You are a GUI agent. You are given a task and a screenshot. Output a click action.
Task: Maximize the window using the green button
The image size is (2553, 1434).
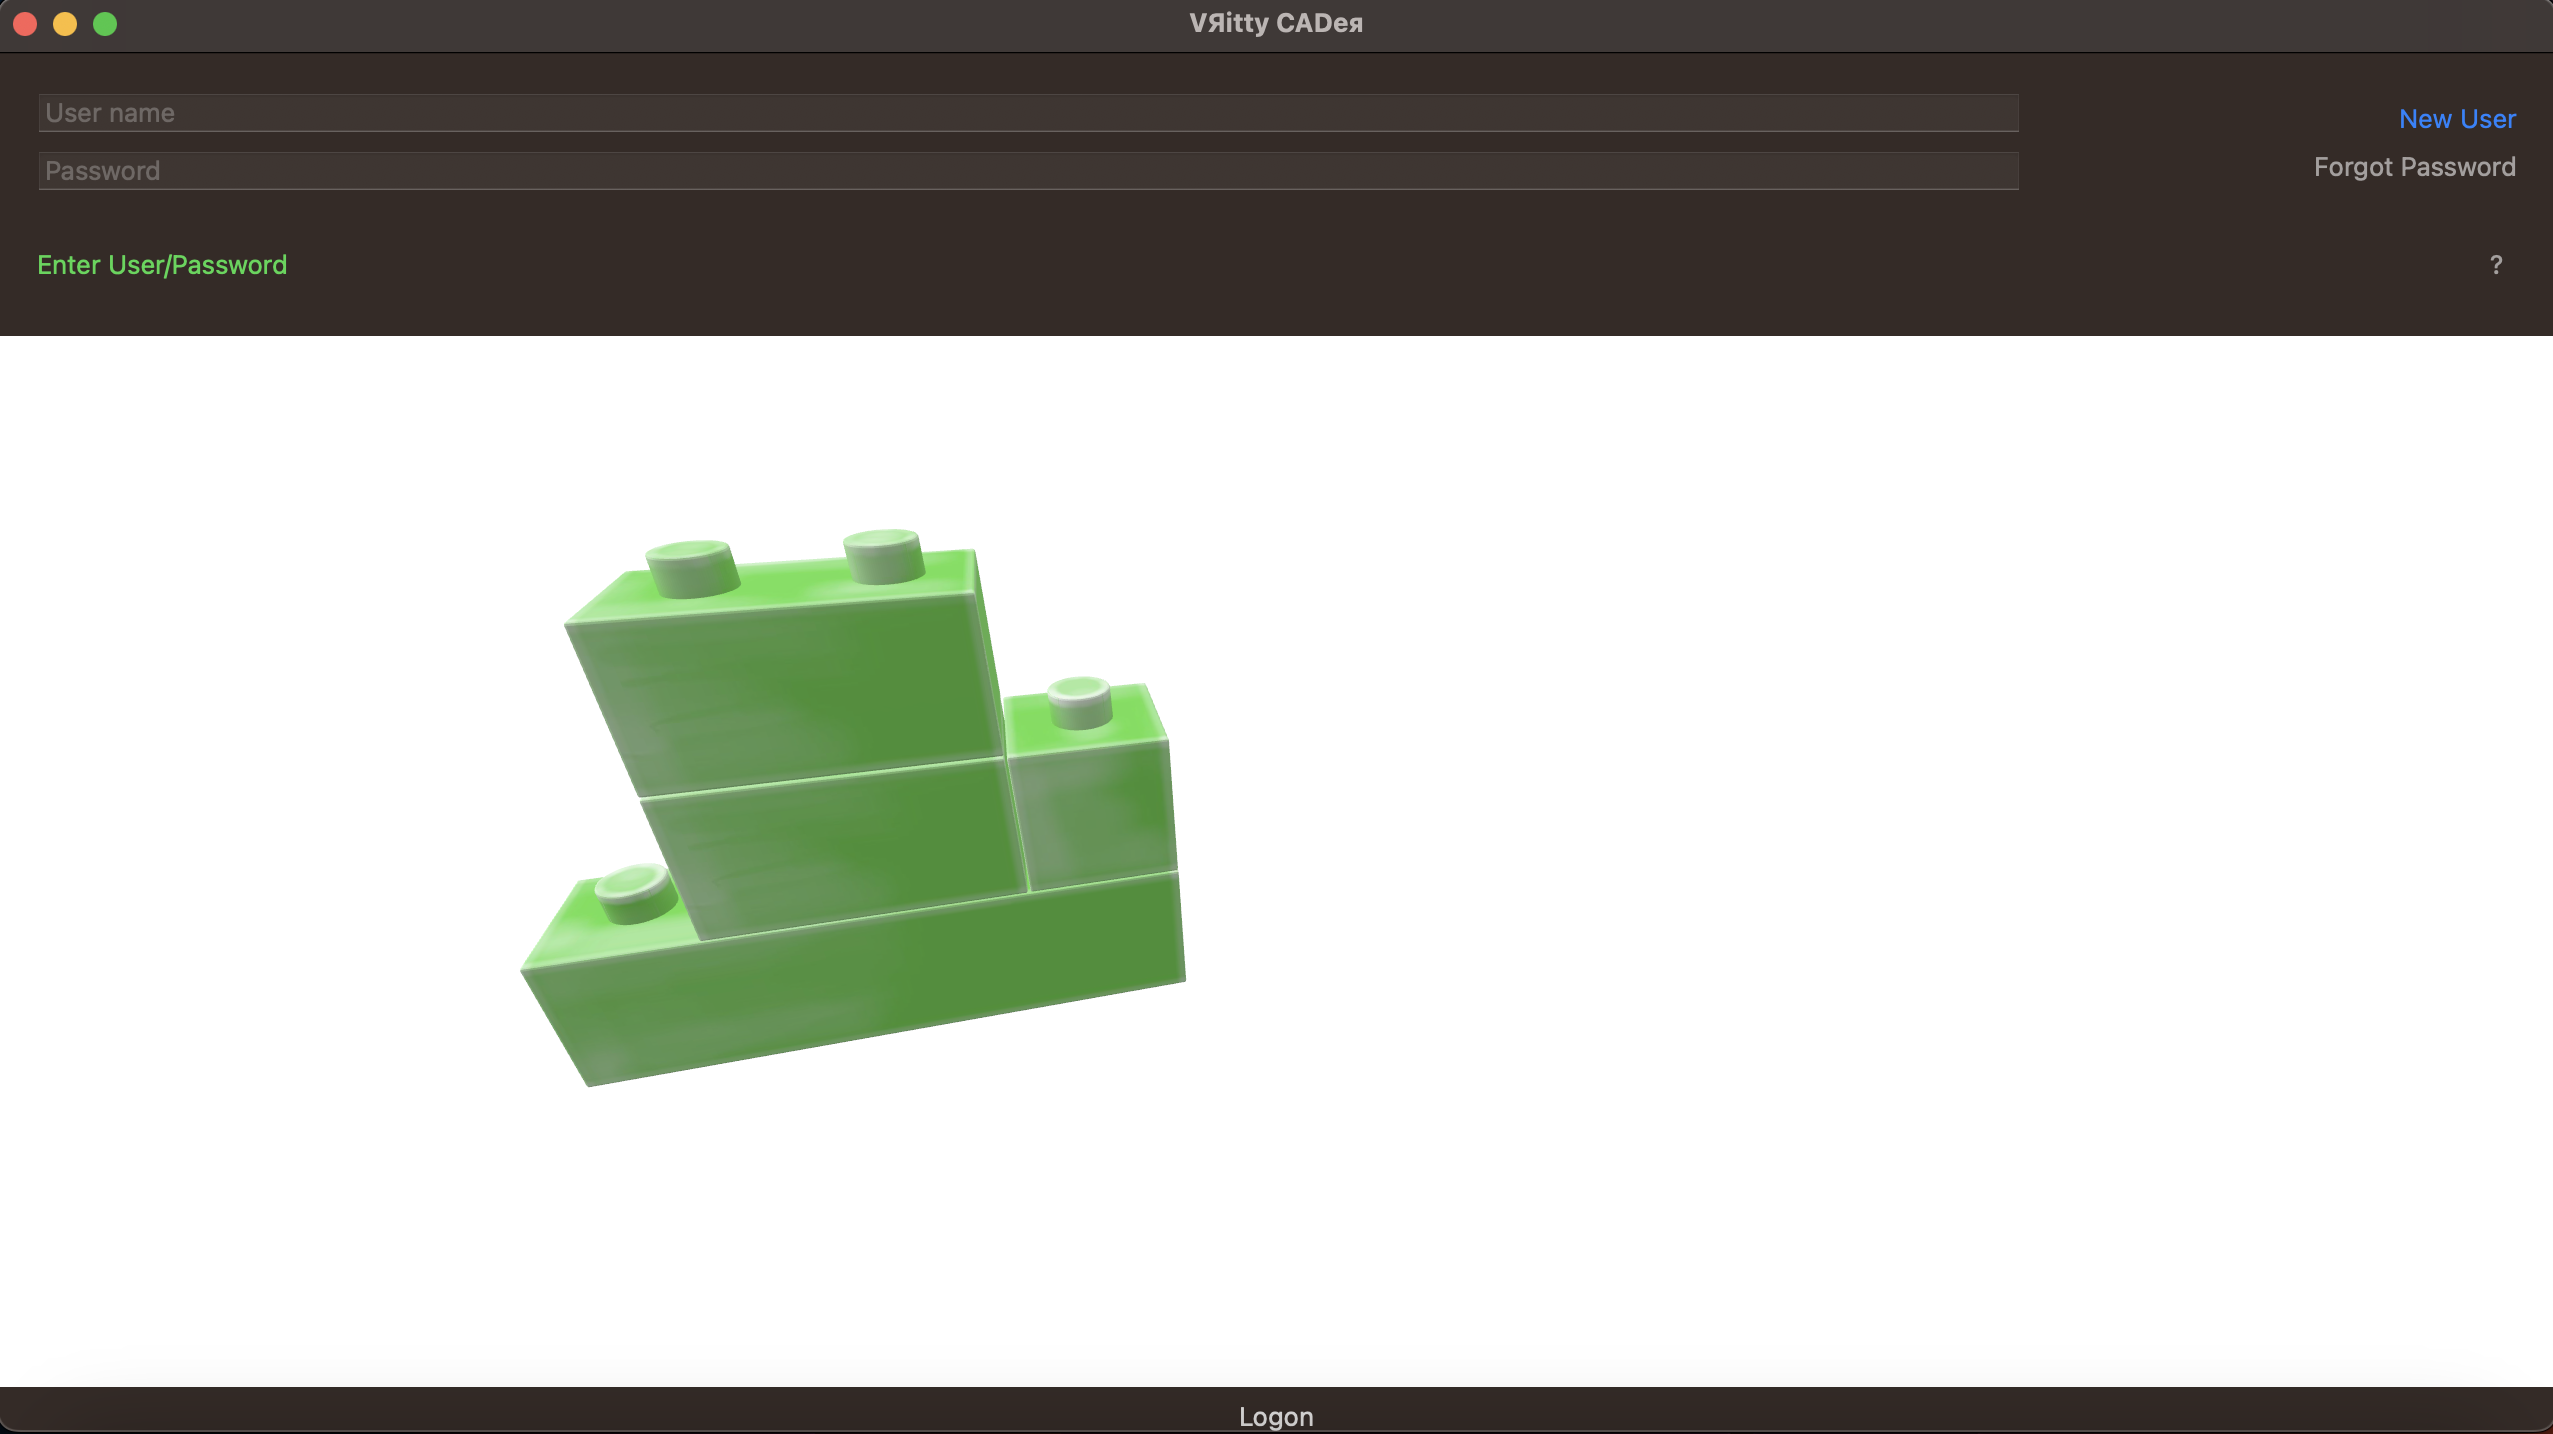click(x=105, y=24)
